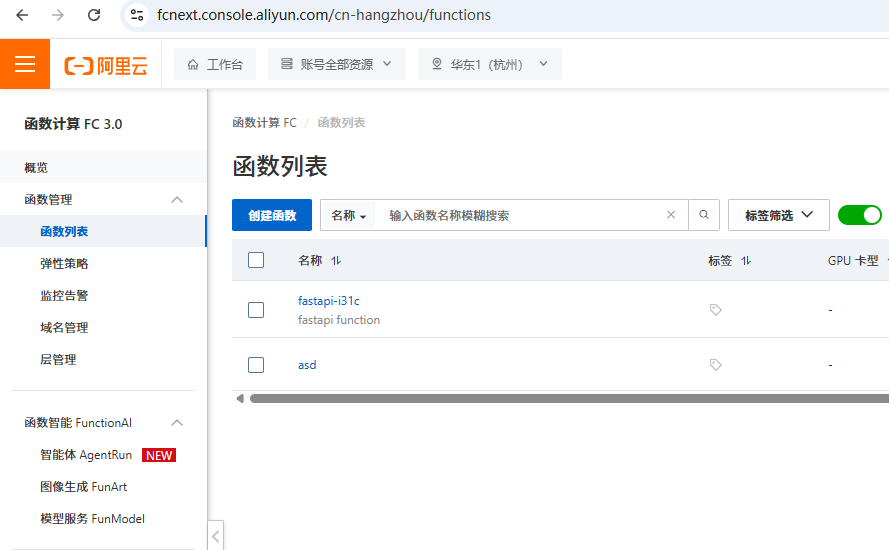Click the 函数计算 FC 3.0 sidebar title

tap(73, 124)
